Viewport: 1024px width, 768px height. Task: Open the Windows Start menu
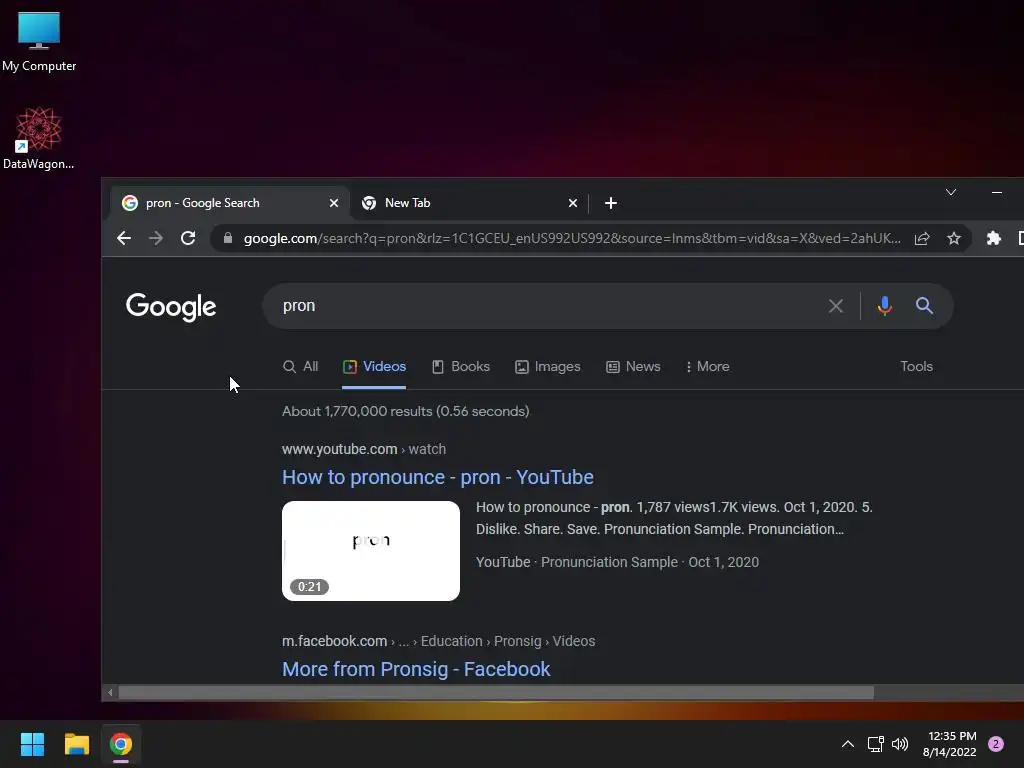(x=32, y=744)
